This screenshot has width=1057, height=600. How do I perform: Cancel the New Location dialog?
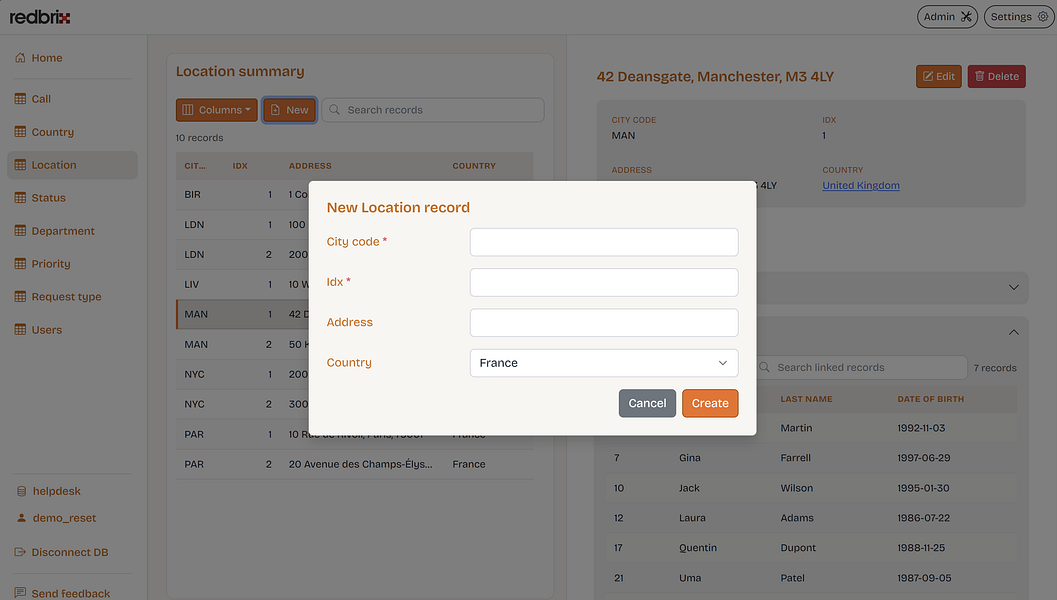(647, 403)
